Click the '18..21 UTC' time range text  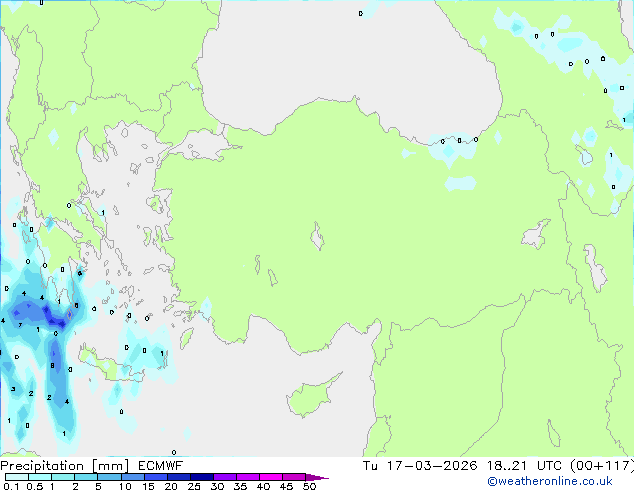coord(524,466)
